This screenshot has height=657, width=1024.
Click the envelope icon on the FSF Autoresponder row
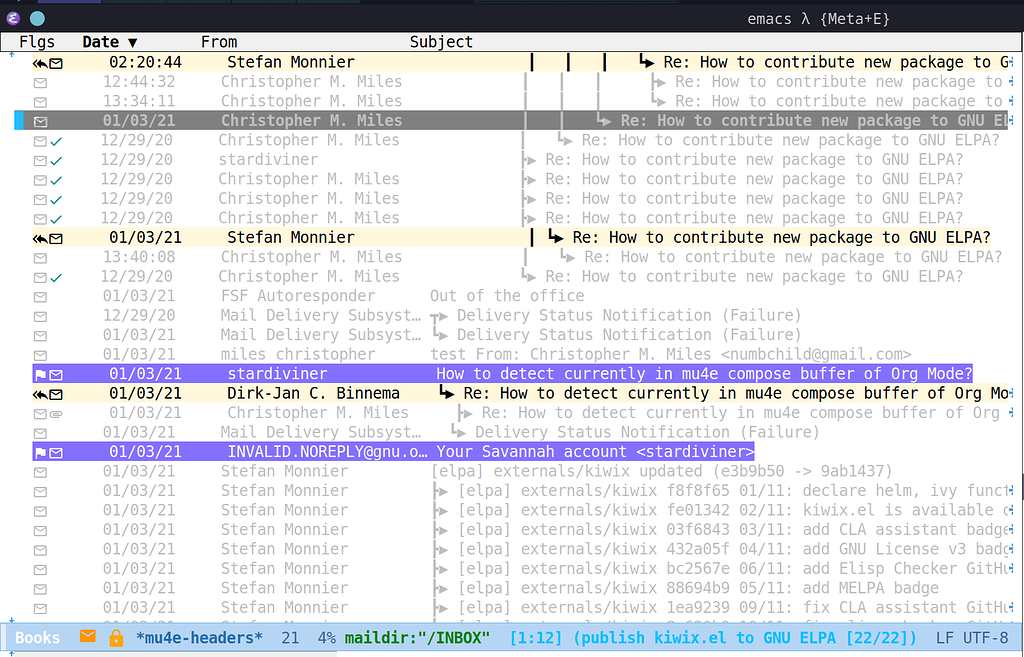pos(39,295)
